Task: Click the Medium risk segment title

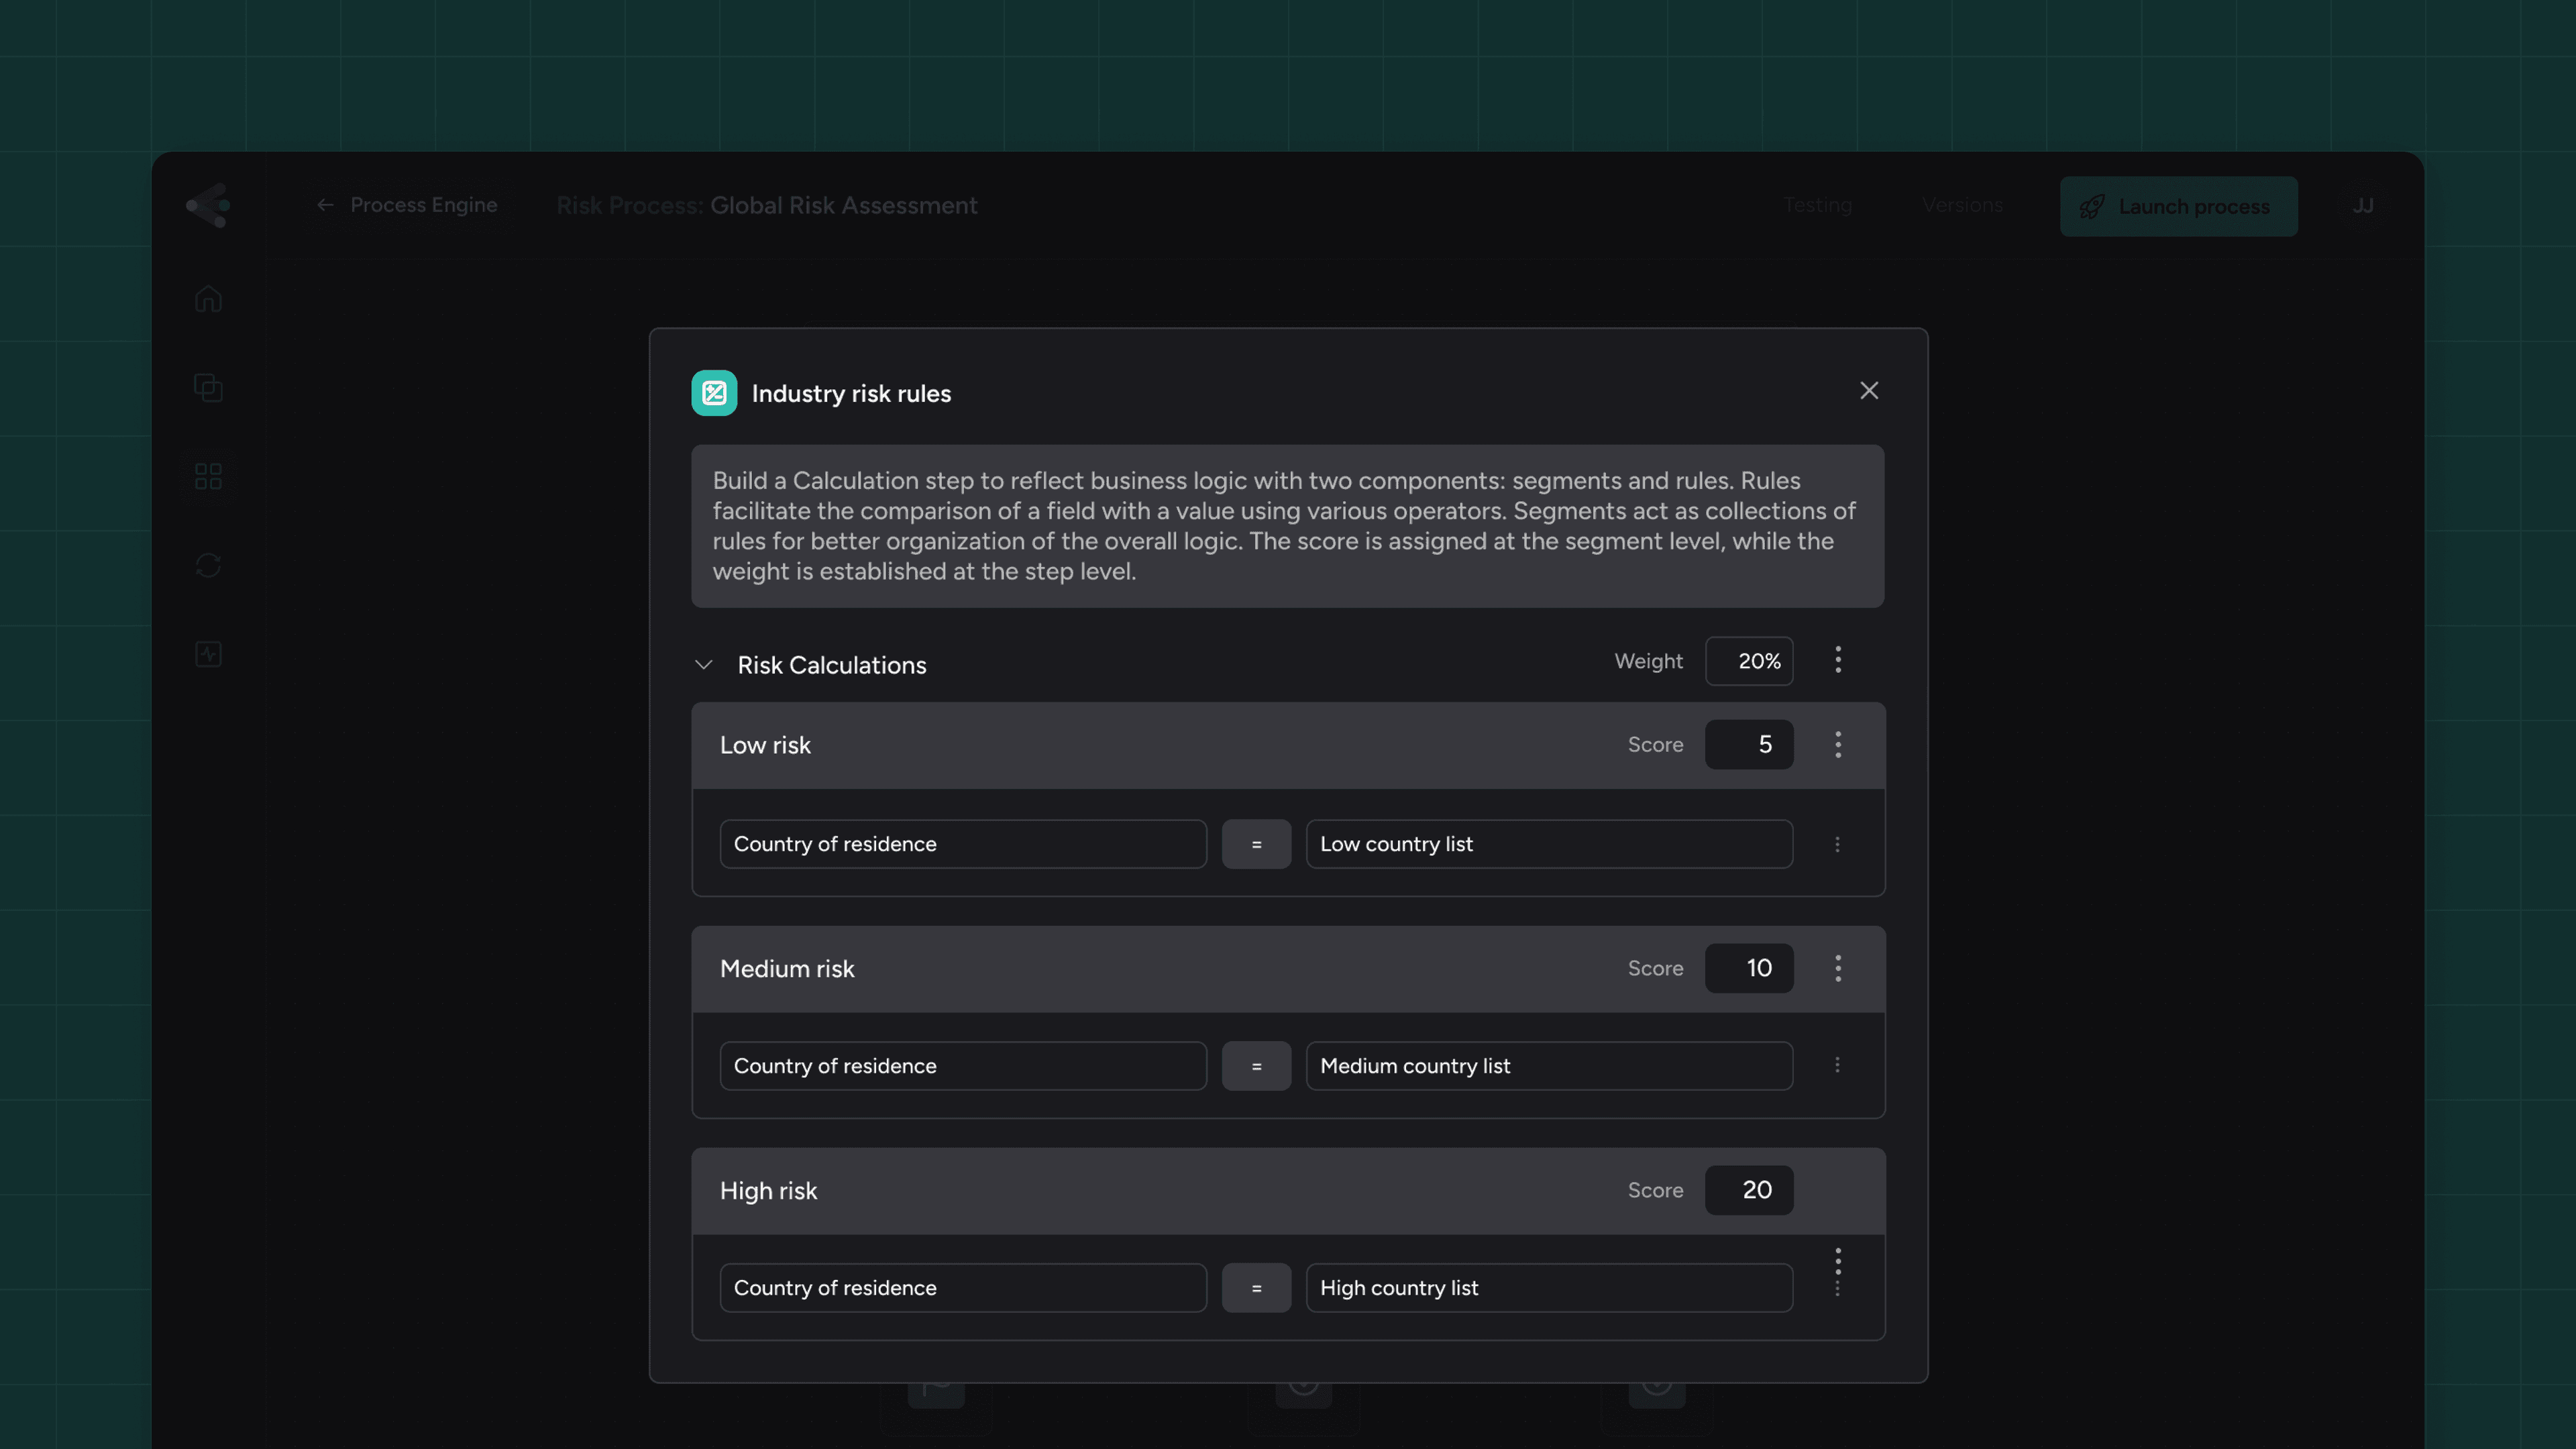Action: click(787, 969)
